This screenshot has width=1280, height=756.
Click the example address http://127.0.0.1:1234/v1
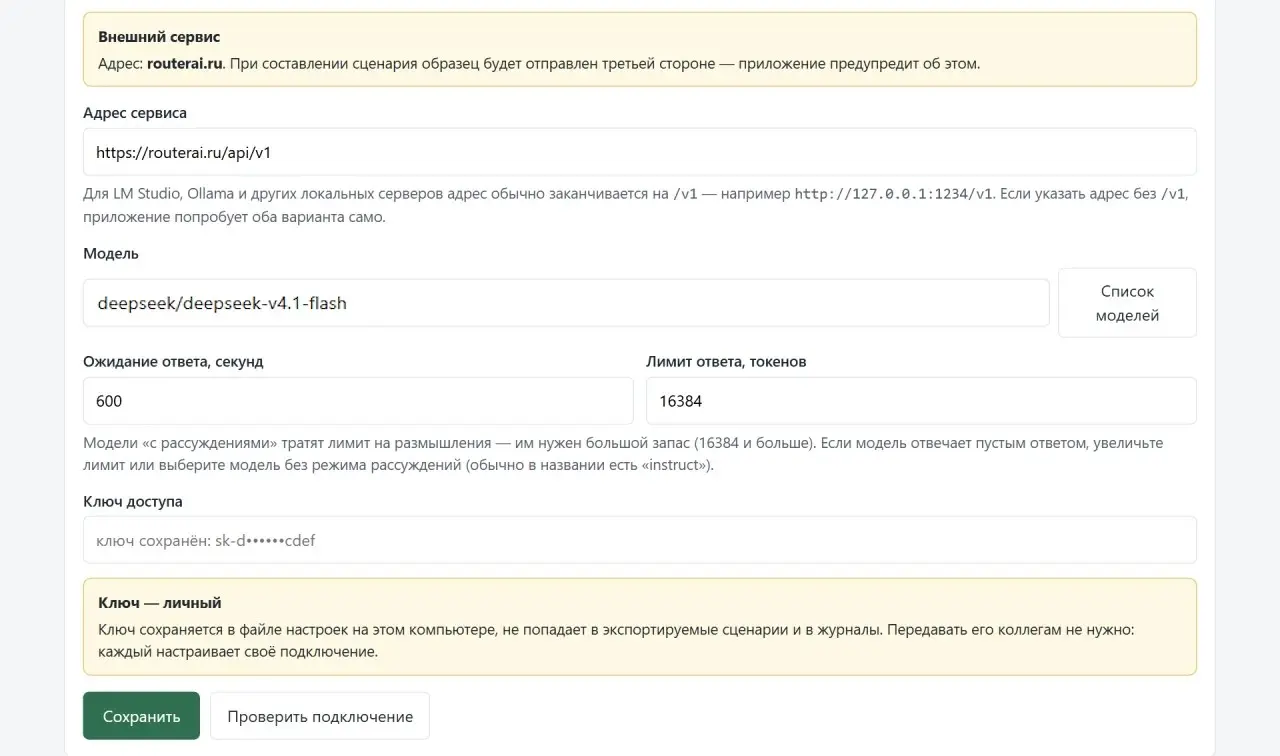[x=894, y=194]
